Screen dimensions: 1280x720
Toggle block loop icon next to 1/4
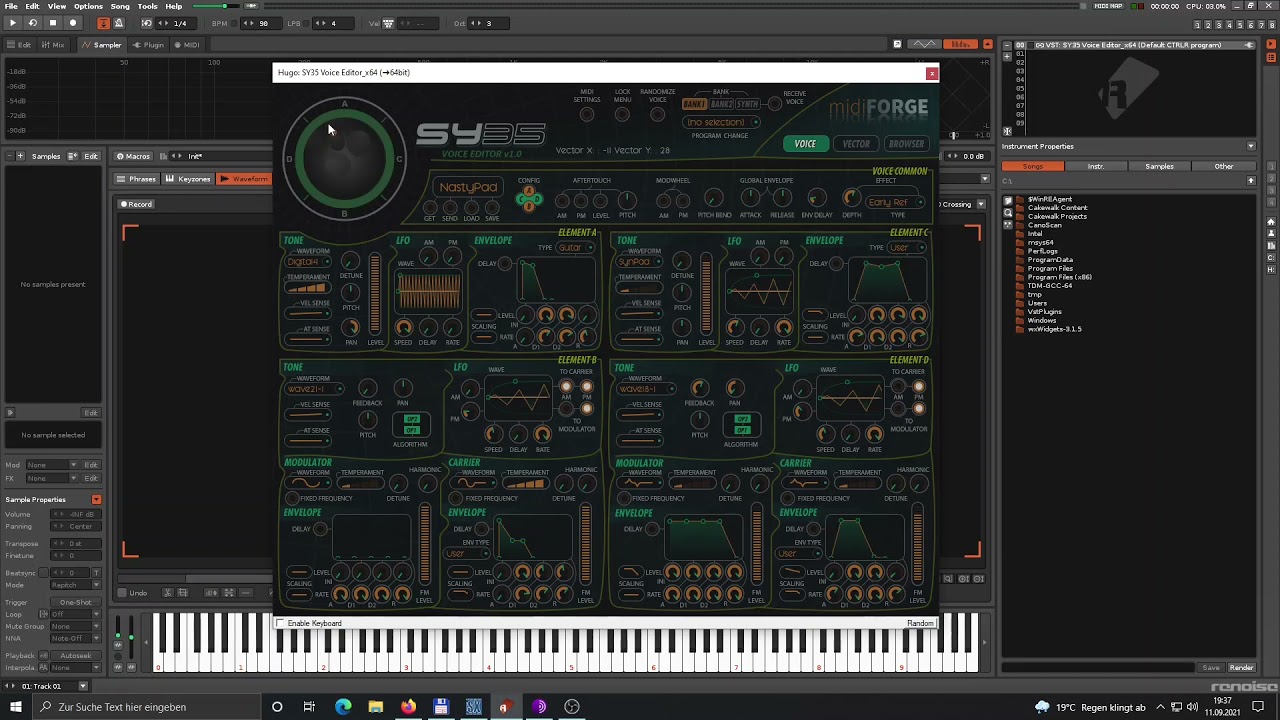click(147, 23)
